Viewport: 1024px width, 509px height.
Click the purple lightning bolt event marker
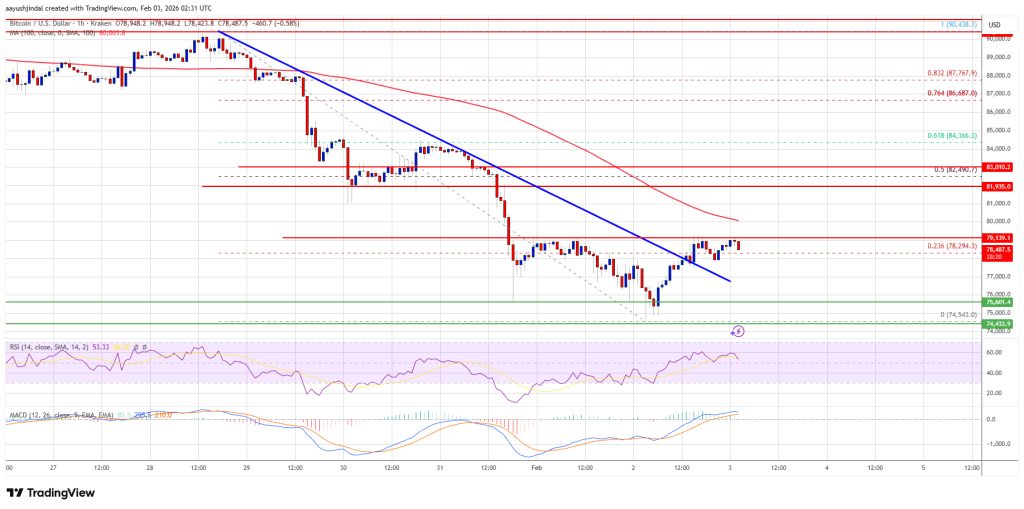point(738,331)
